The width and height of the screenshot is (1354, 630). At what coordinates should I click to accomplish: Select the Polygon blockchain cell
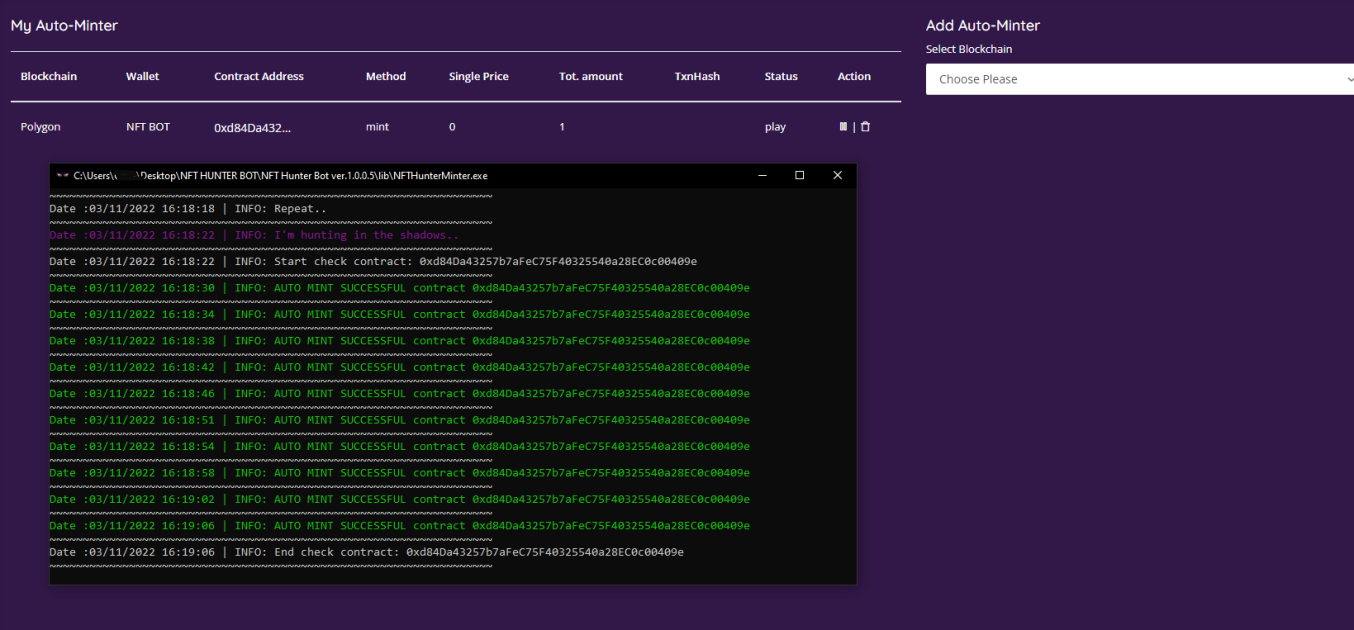pos(41,127)
